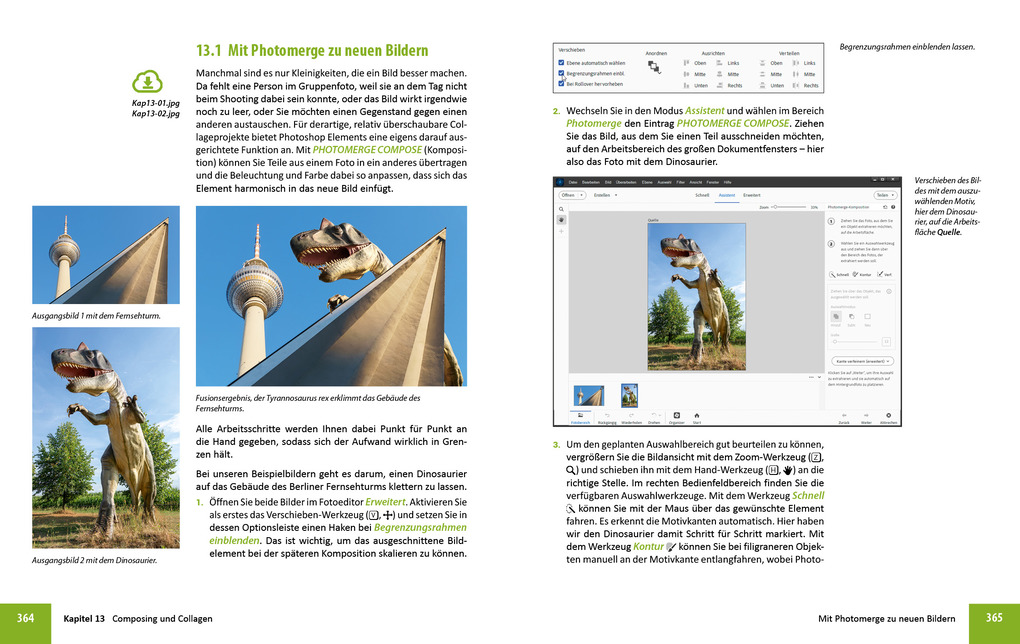Click the page number 365
1020x644 pixels.
pos(994,618)
